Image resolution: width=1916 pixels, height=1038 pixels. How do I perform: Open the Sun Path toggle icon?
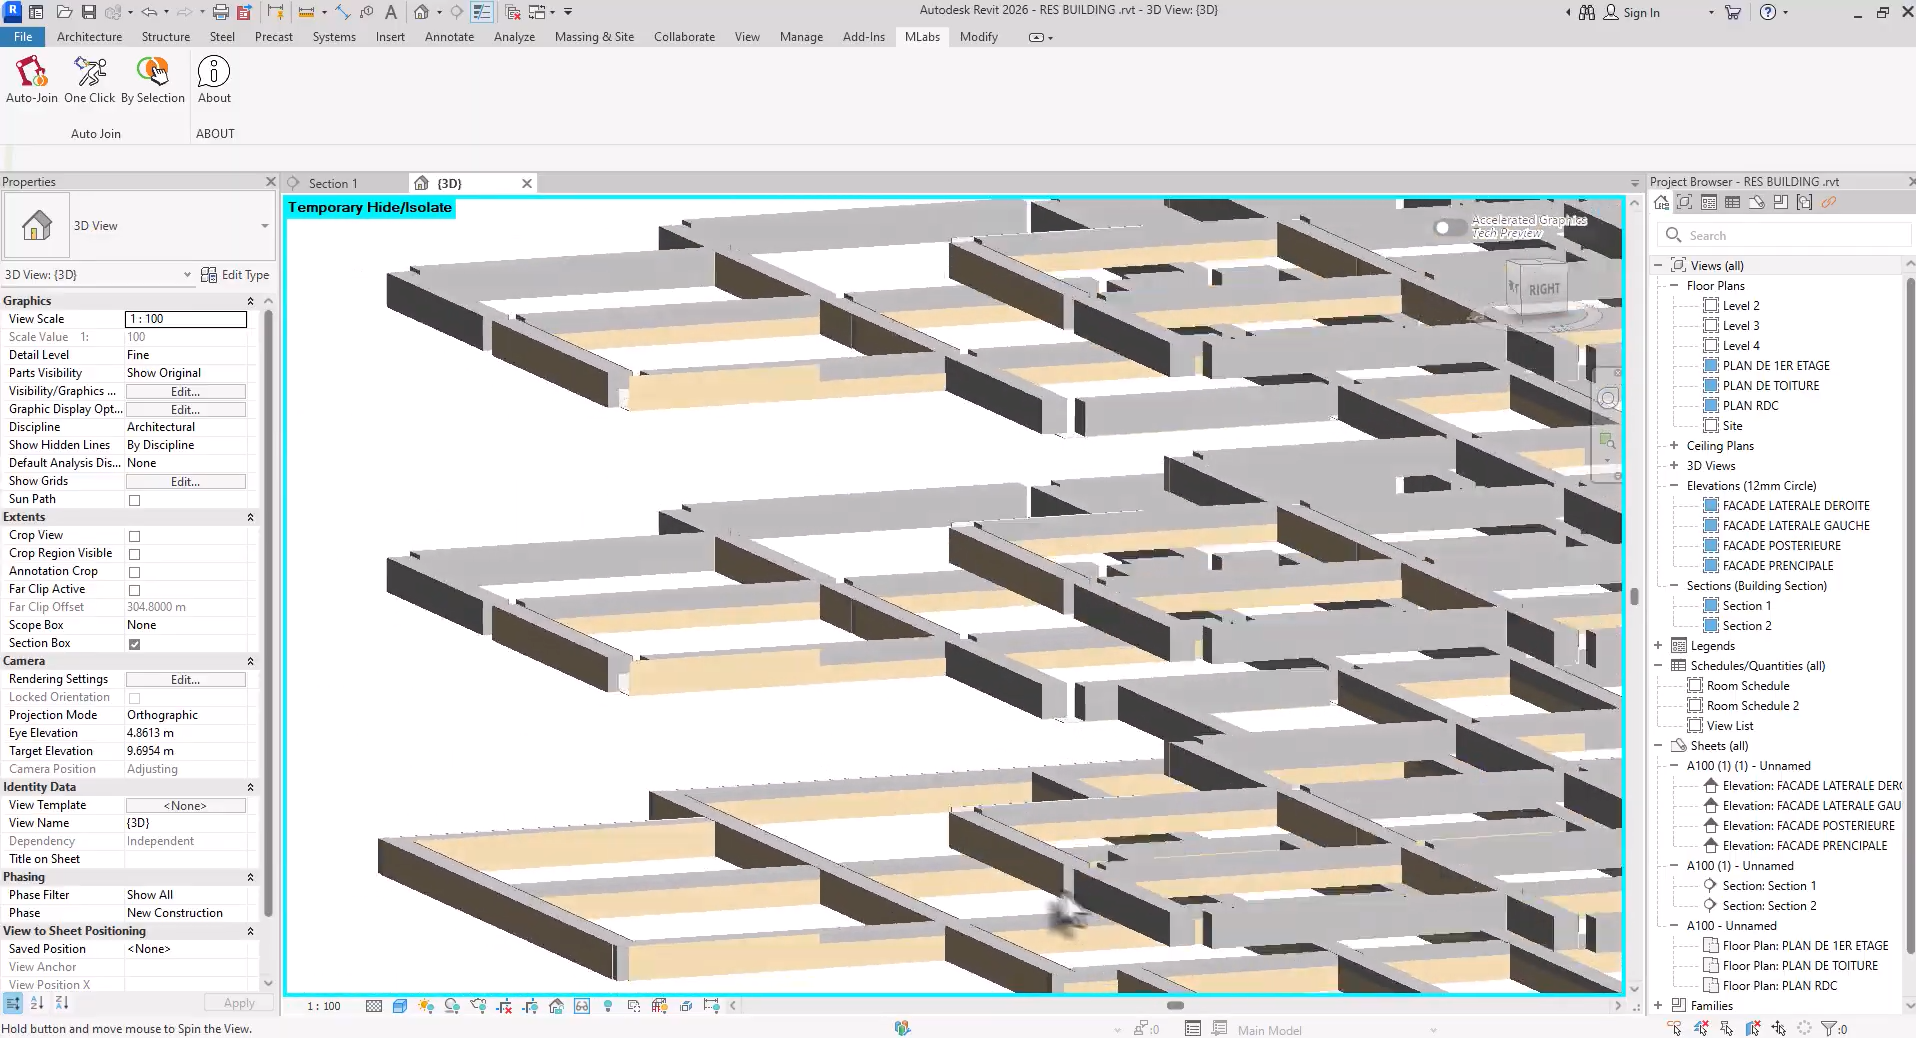(x=425, y=1006)
